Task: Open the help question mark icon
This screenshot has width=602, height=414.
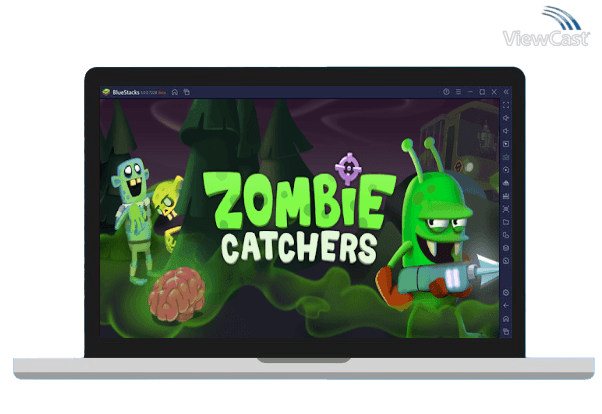Action: (446, 92)
